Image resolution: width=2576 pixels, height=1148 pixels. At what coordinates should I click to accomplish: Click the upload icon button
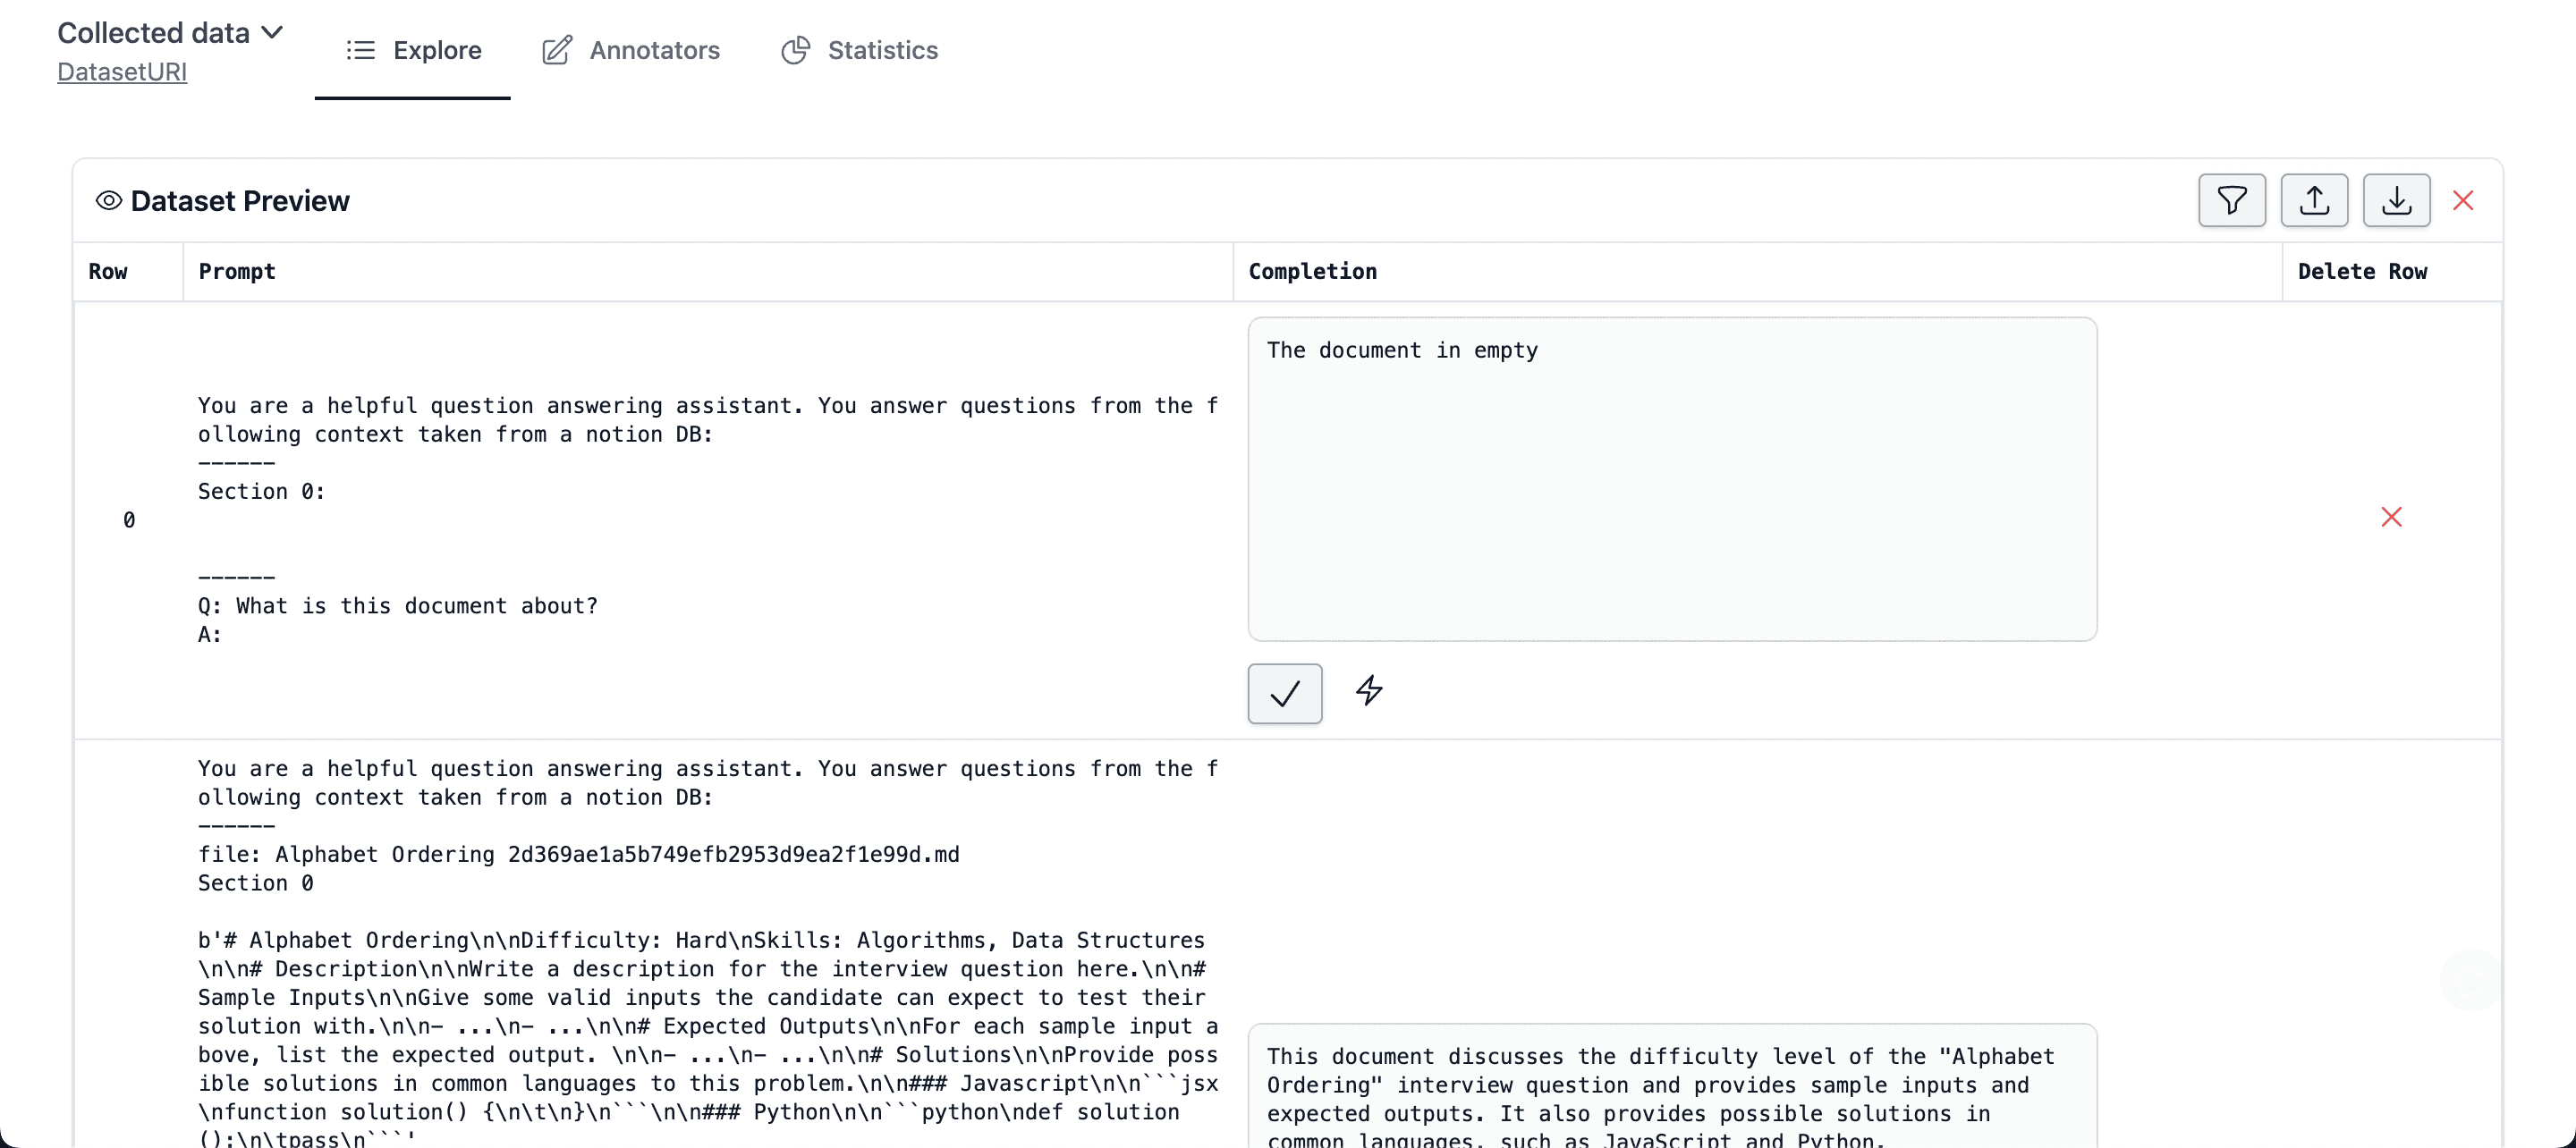[2314, 201]
